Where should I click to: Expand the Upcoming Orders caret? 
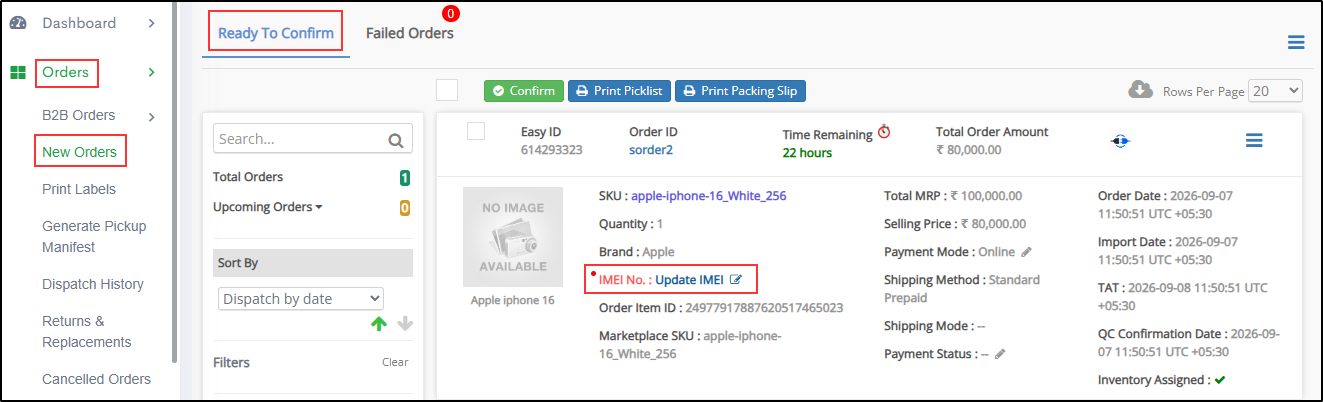[x=319, y=208]
